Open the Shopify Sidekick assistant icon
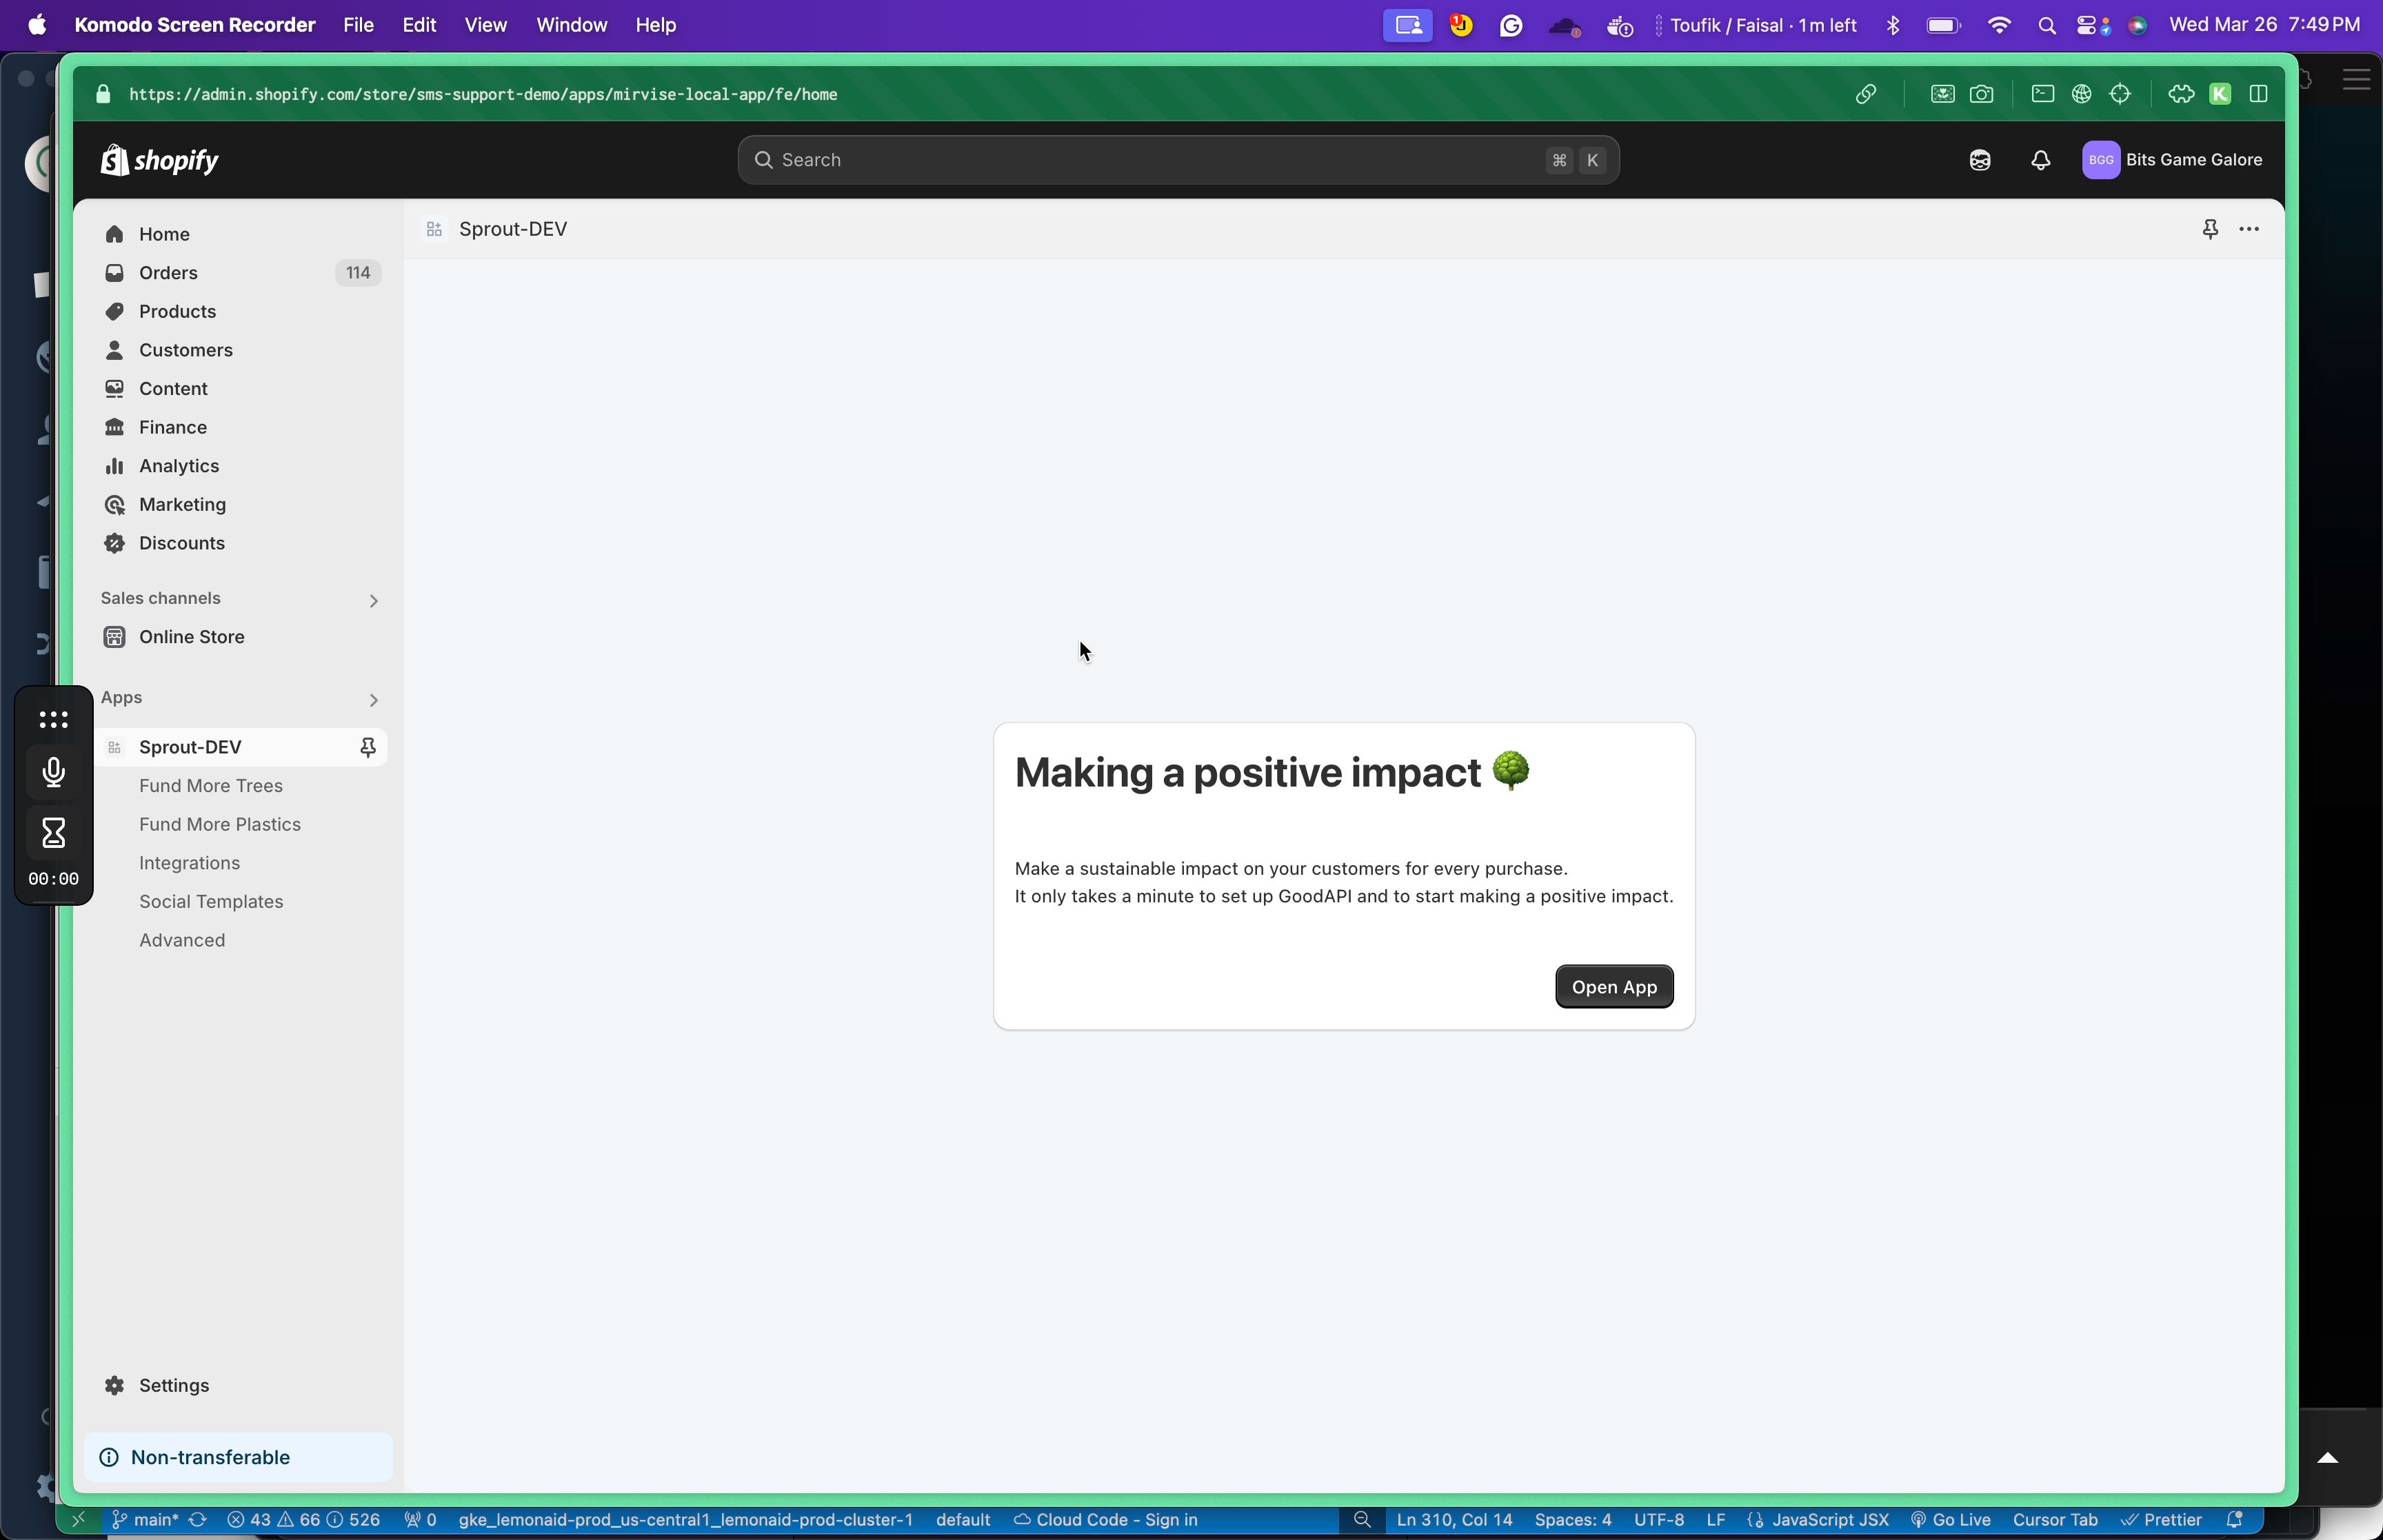Viewport: 2383px width, 1540px height. coord(1979,160)
